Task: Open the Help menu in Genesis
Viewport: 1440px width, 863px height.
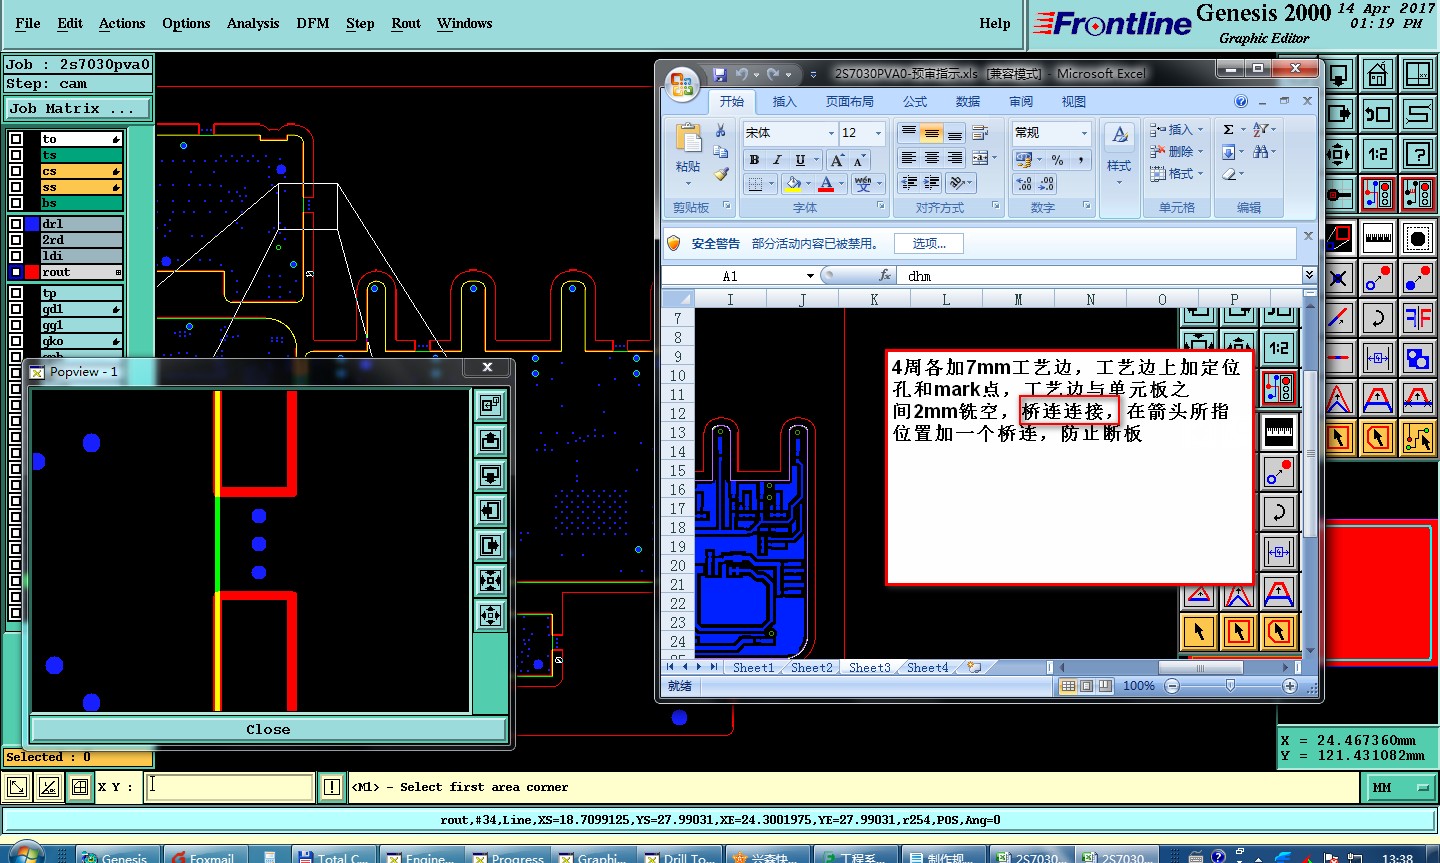Action: point(995,23)
